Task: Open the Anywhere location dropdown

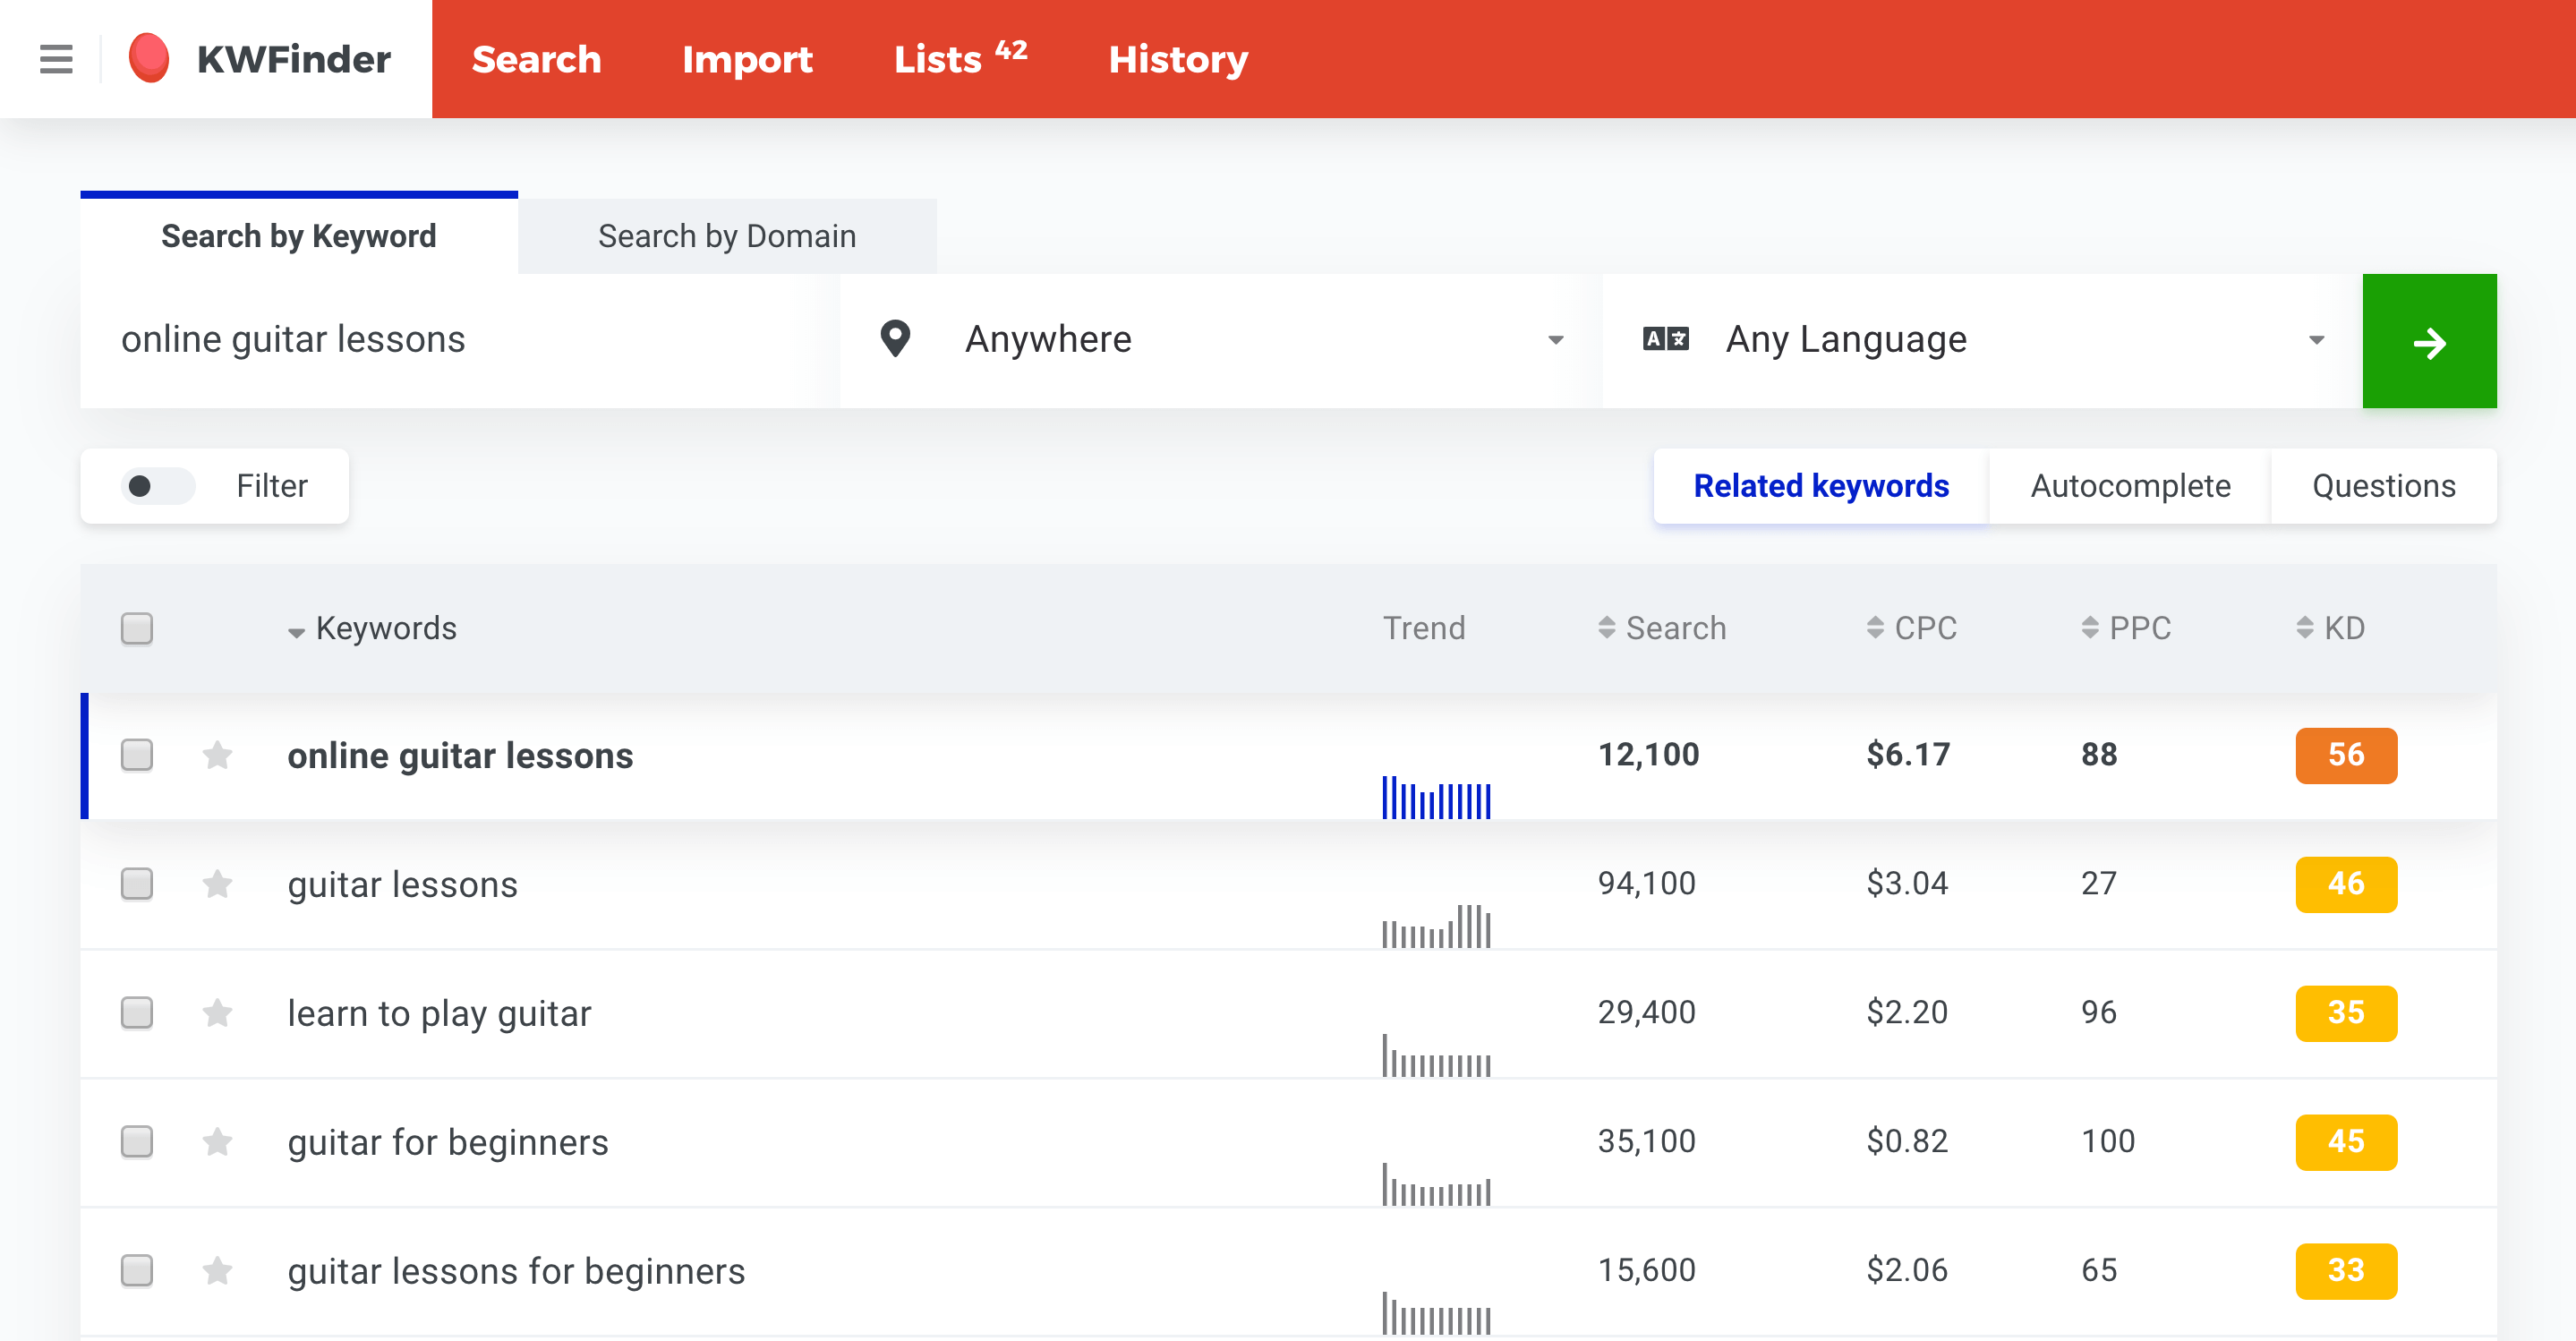Action: (x=1211, y=341)
